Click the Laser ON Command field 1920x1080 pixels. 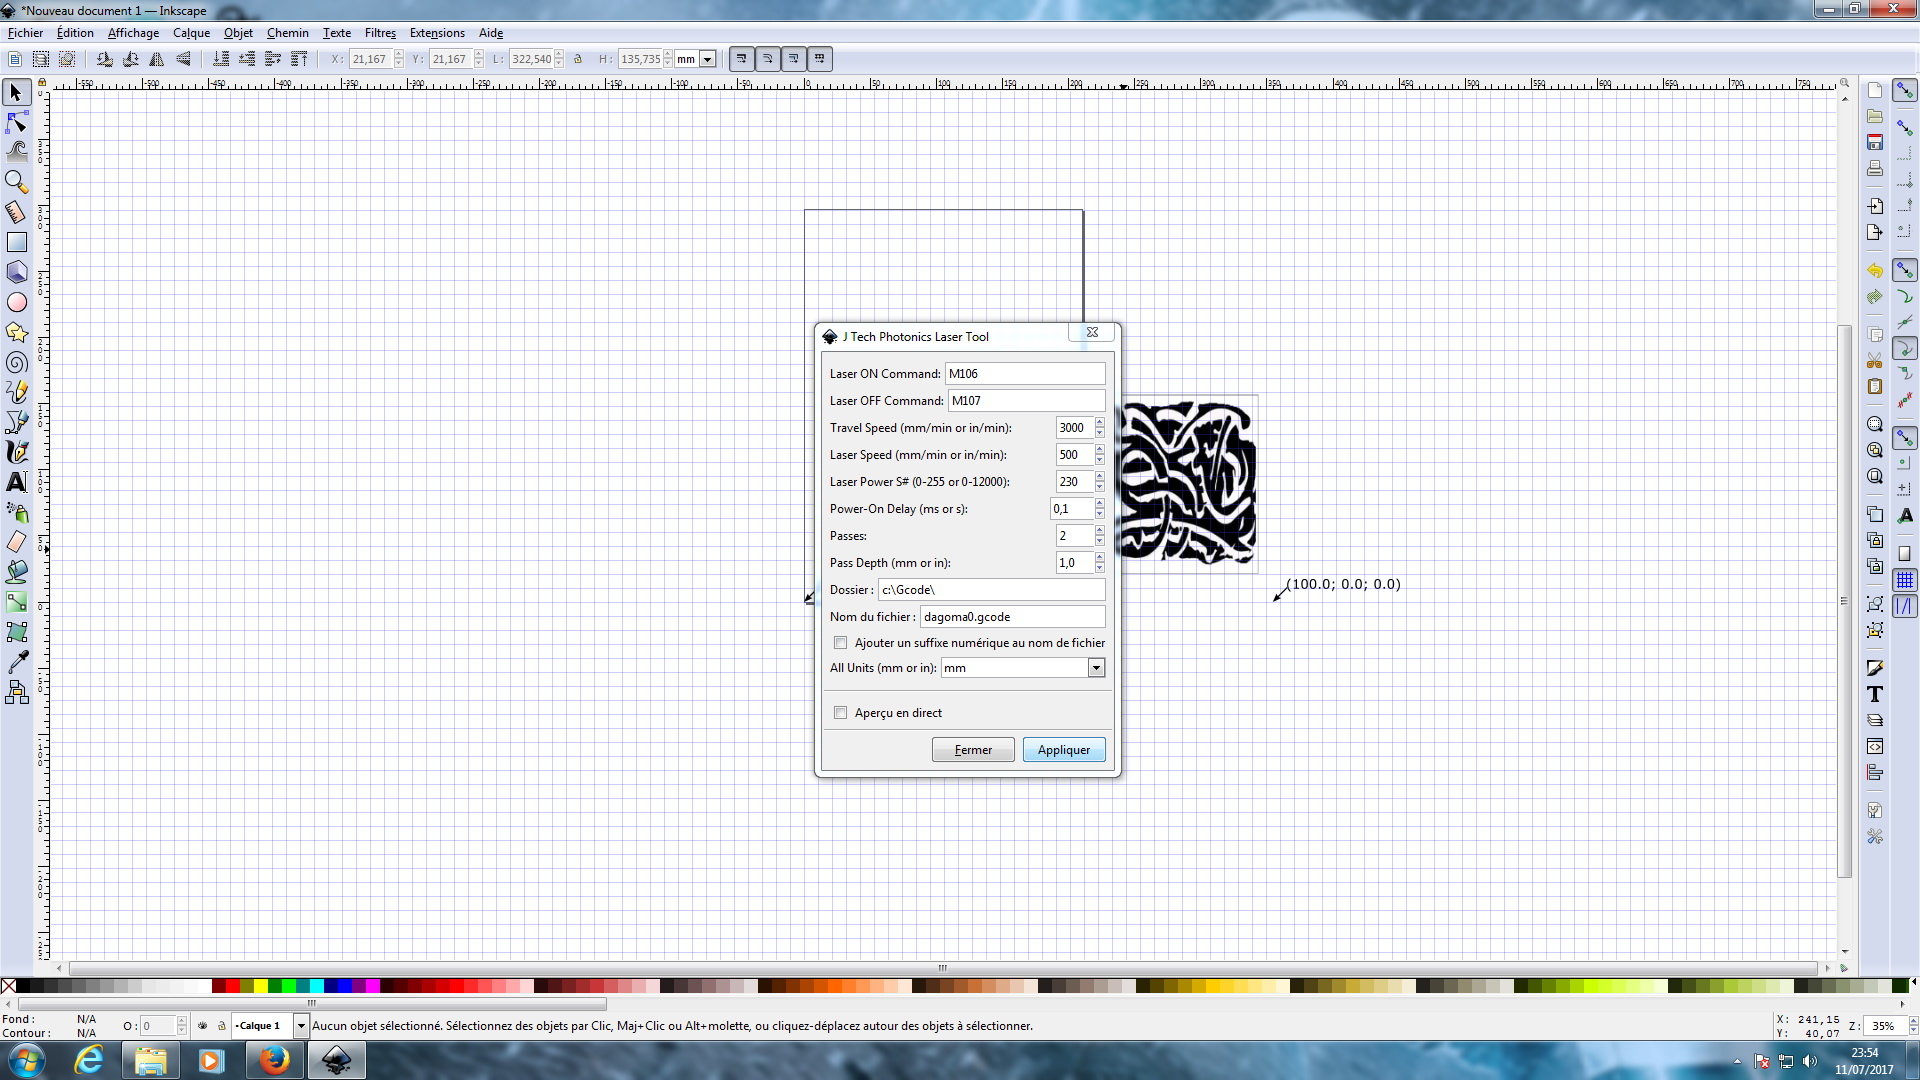[1025, 374]
